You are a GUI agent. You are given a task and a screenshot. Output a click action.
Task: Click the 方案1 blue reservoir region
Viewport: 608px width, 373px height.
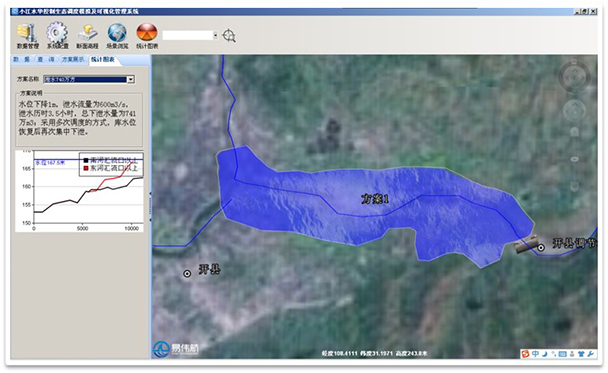click(x=374, y=199)
